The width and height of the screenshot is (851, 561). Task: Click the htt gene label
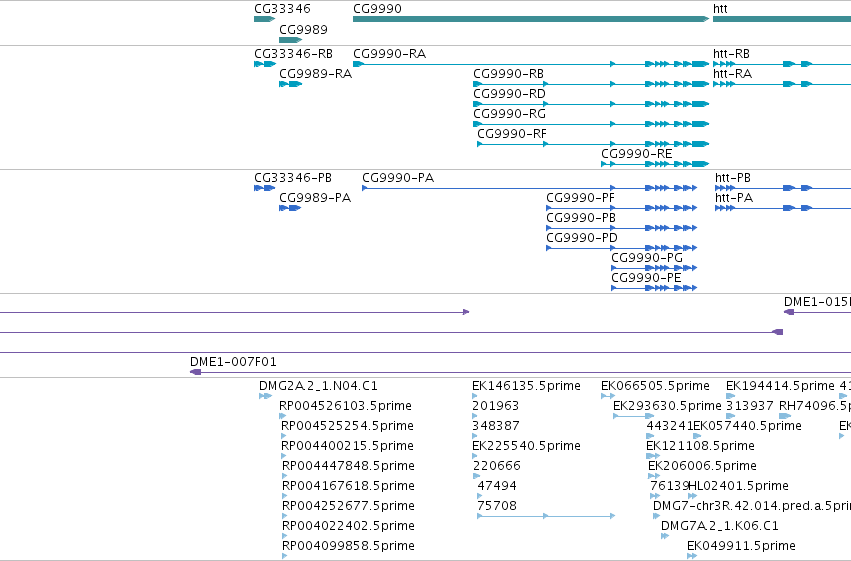click(720, 9)
